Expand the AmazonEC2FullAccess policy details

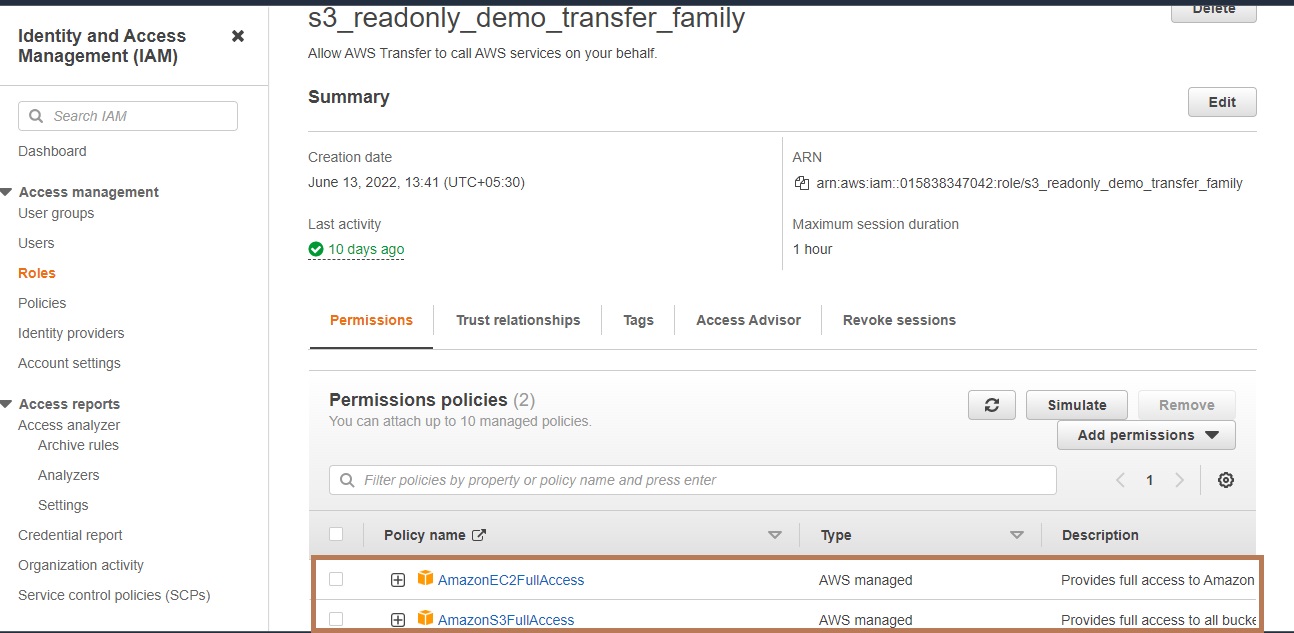(398, 580)
